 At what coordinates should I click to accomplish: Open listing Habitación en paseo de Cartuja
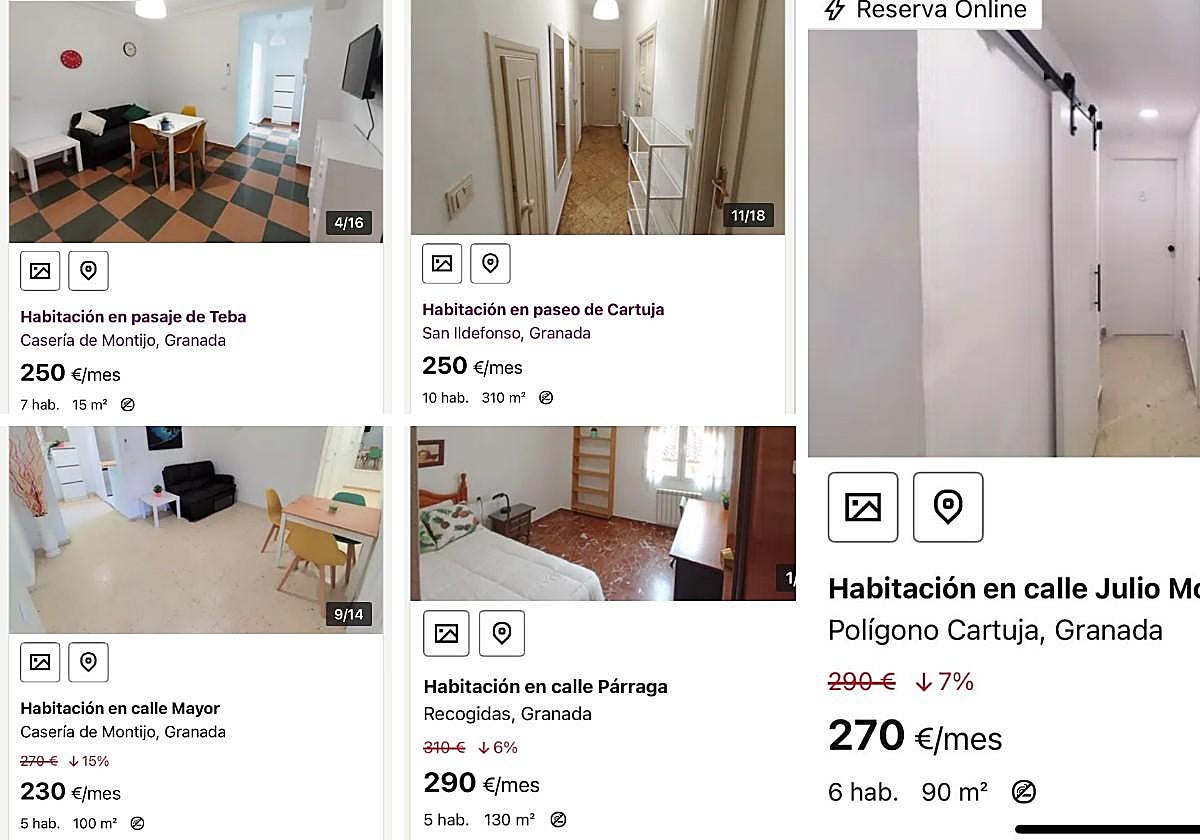click(x=543, y=310)
